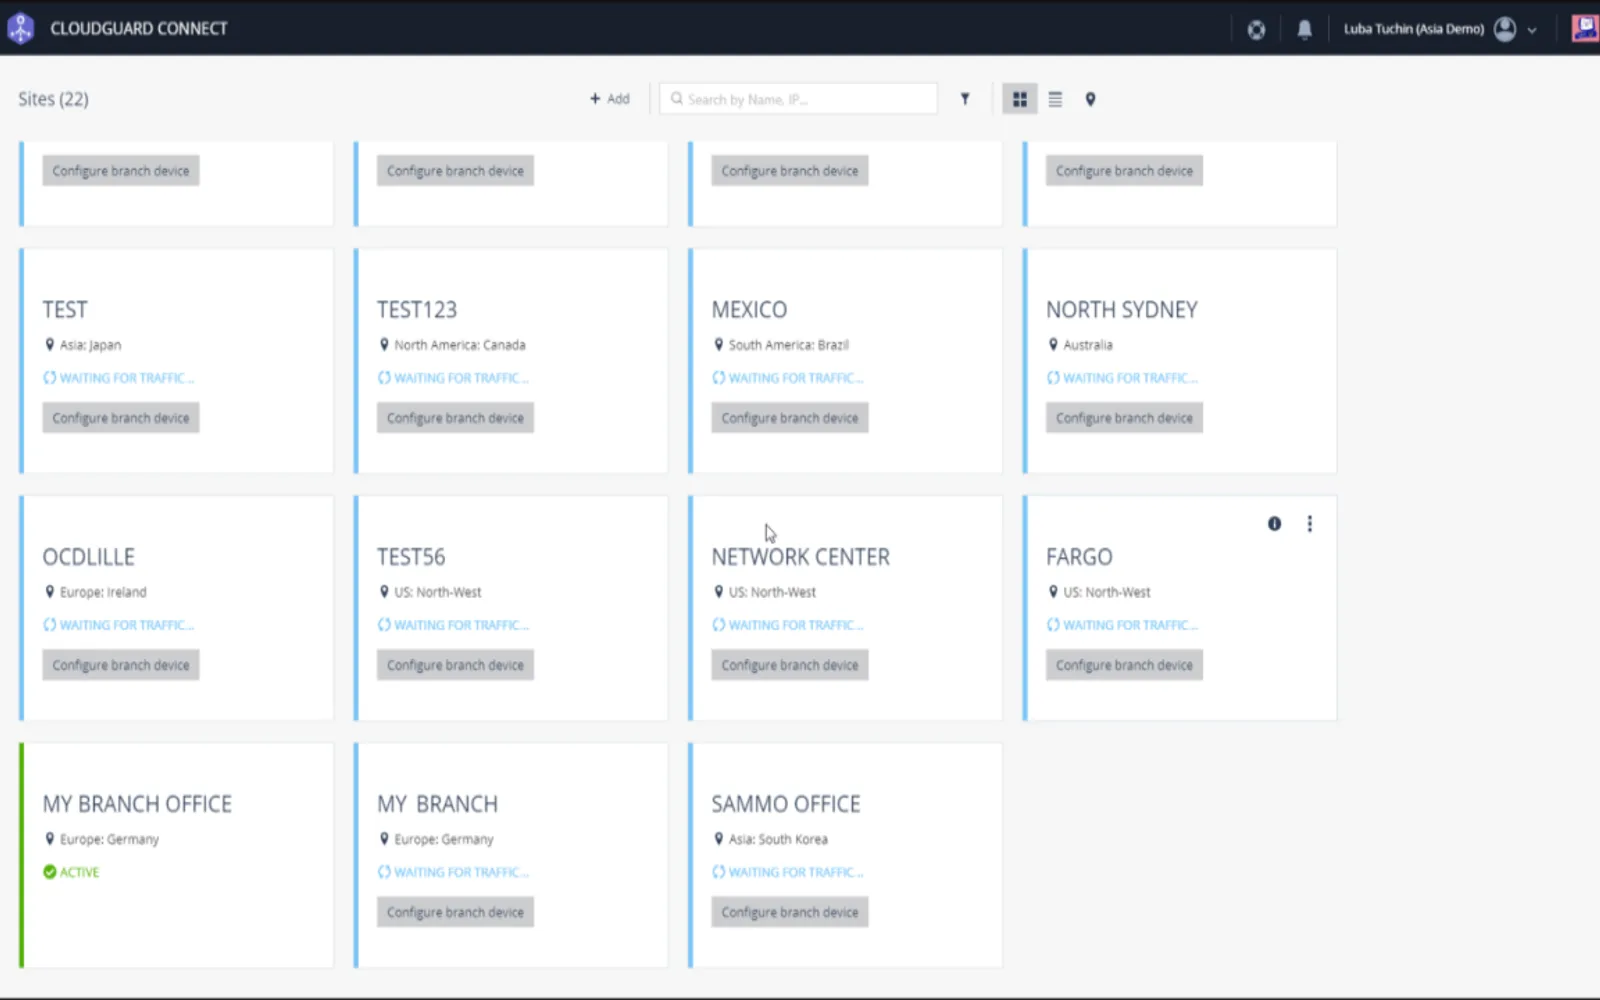Click the location pin beside Asia: Japan

50,345
